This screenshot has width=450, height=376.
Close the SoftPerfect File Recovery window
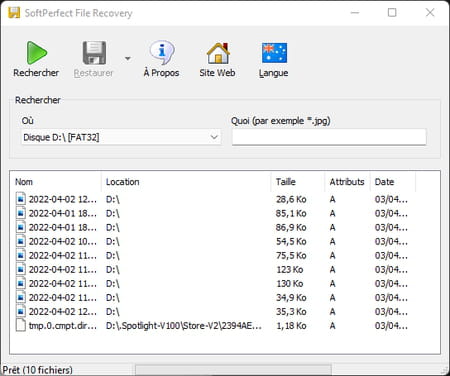point(430,13)
